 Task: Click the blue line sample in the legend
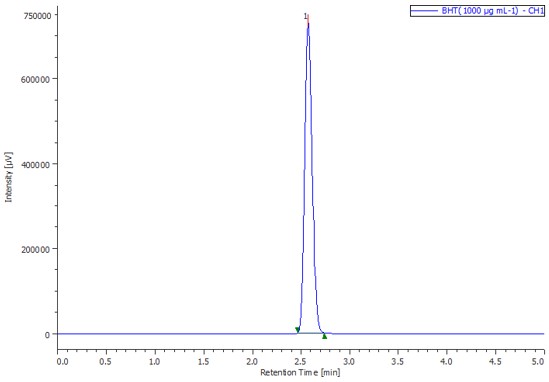[x=424, y=11]
